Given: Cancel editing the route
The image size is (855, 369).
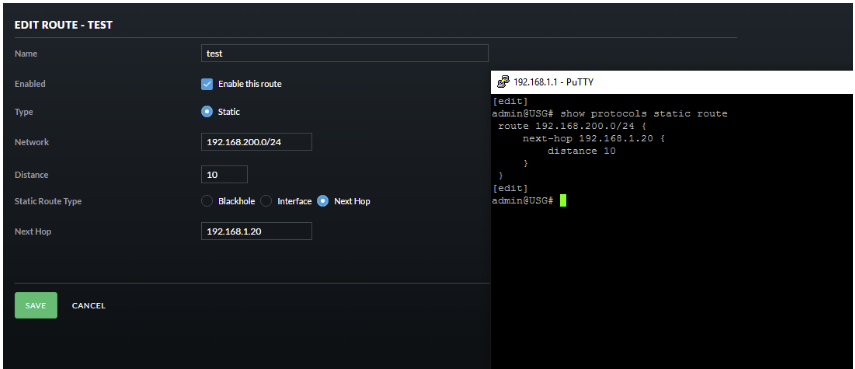Looking at the screenshot, I should 88,306.
